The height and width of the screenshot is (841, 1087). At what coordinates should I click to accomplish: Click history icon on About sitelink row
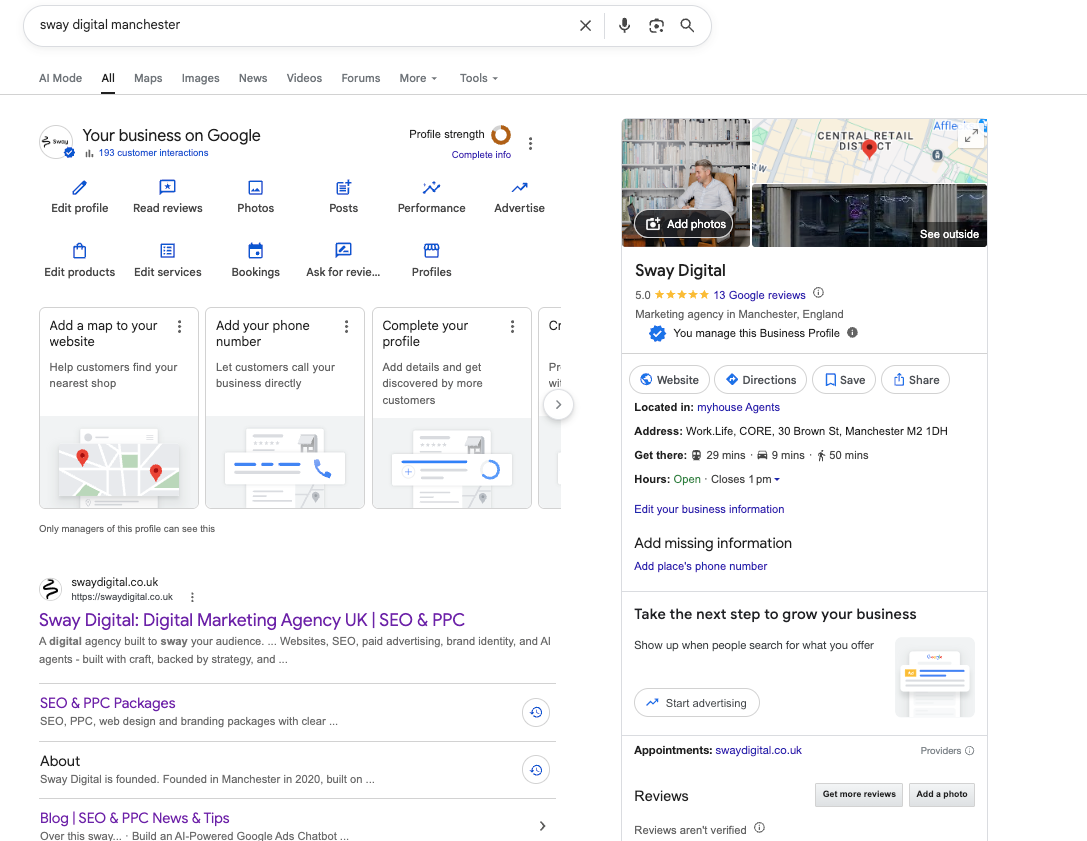[x=536, y=770]
